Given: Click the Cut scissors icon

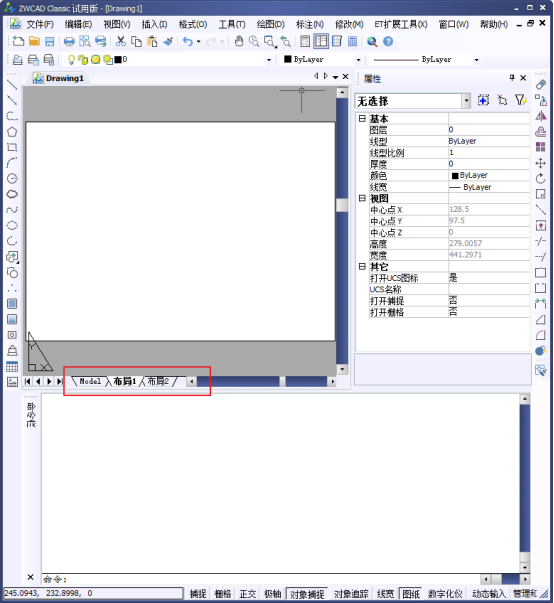Looking at the screenshot, I should point(121,41).
